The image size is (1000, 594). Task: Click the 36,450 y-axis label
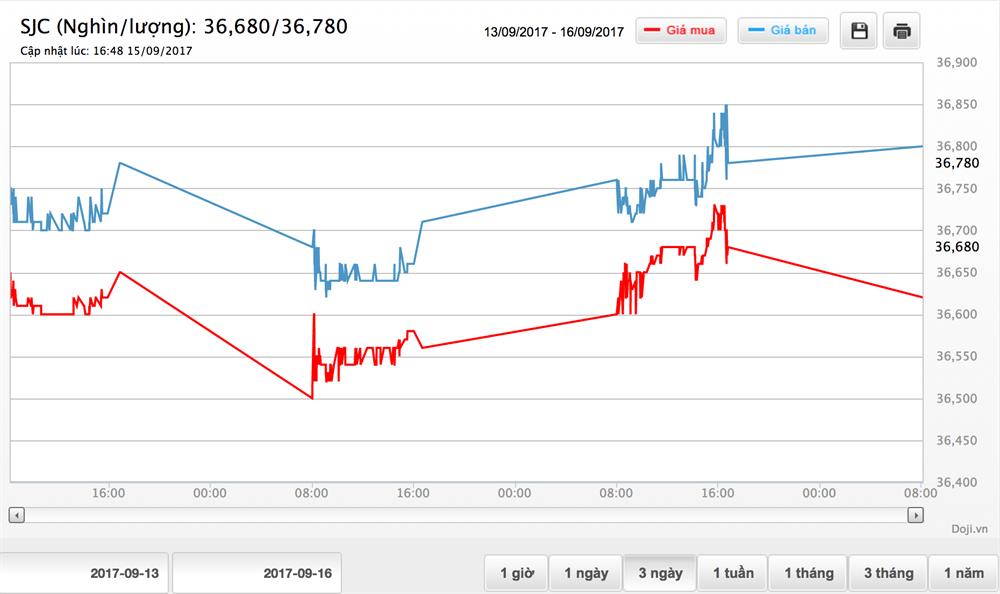(957, 441)
